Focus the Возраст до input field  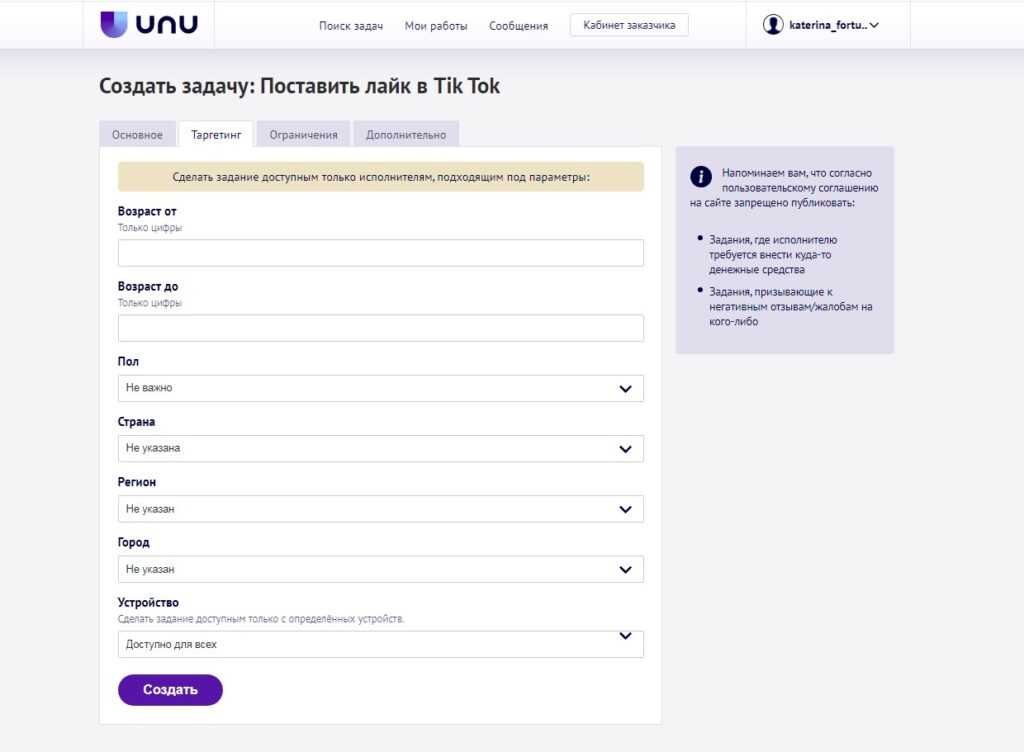click(x=381, y=328)
